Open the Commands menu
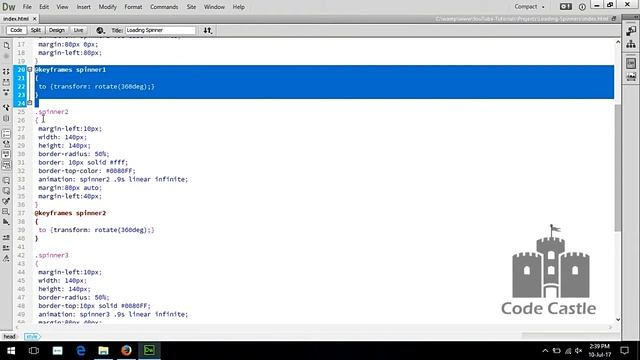Screen dimensions: 640x360 [x=164, y=7]
